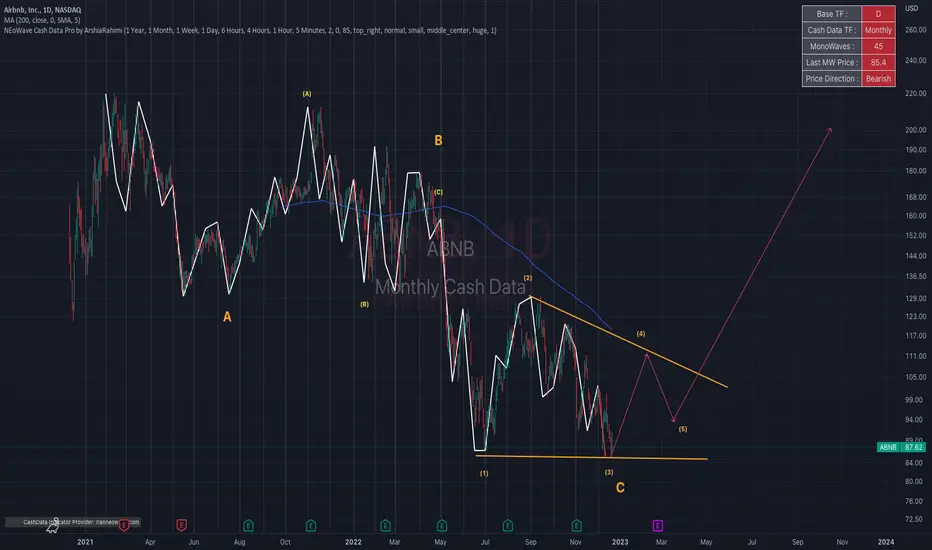Click the 168.00 price axis label
The width and height of the screenshot is (932, 550).
point(915,197)
